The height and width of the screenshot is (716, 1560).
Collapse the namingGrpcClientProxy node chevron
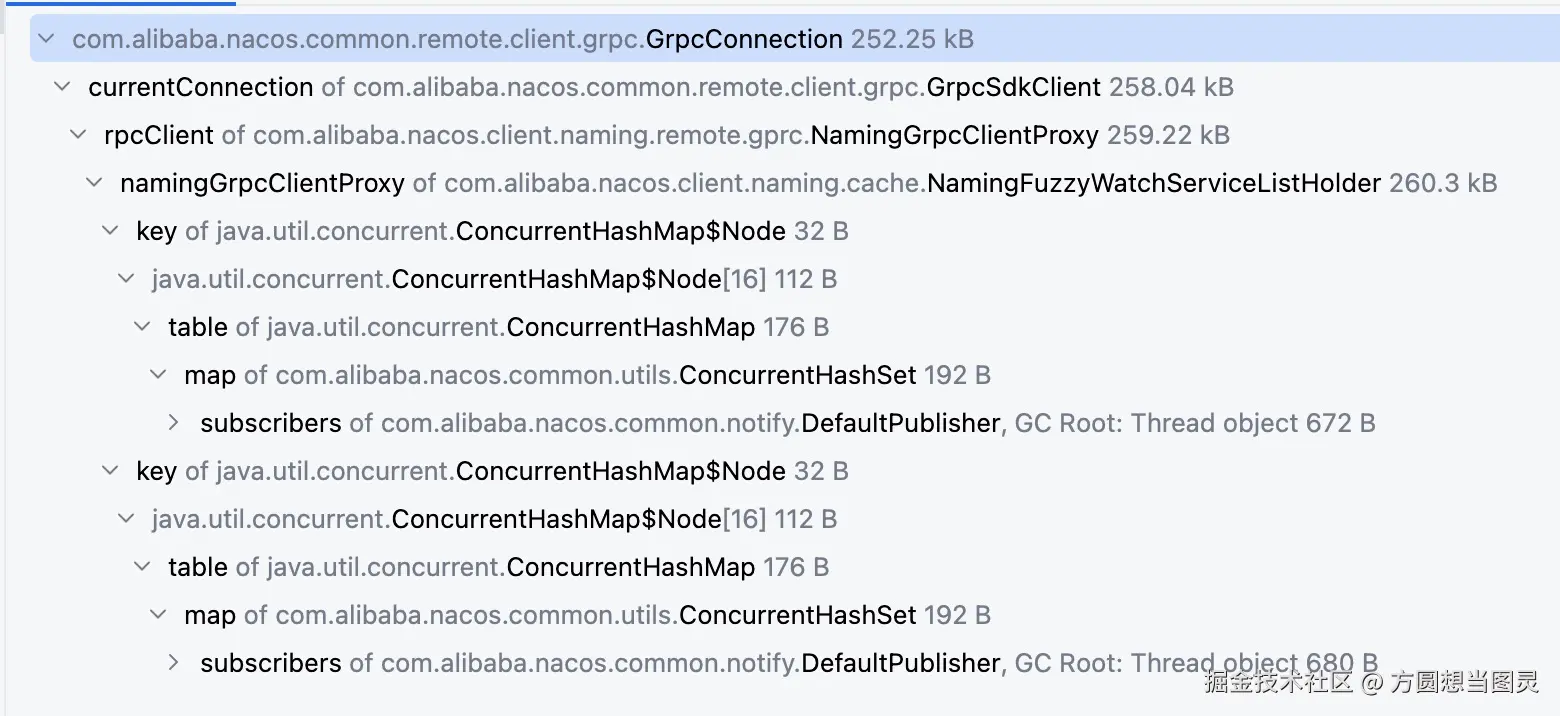pyautogui.click(x=94, y=183)
